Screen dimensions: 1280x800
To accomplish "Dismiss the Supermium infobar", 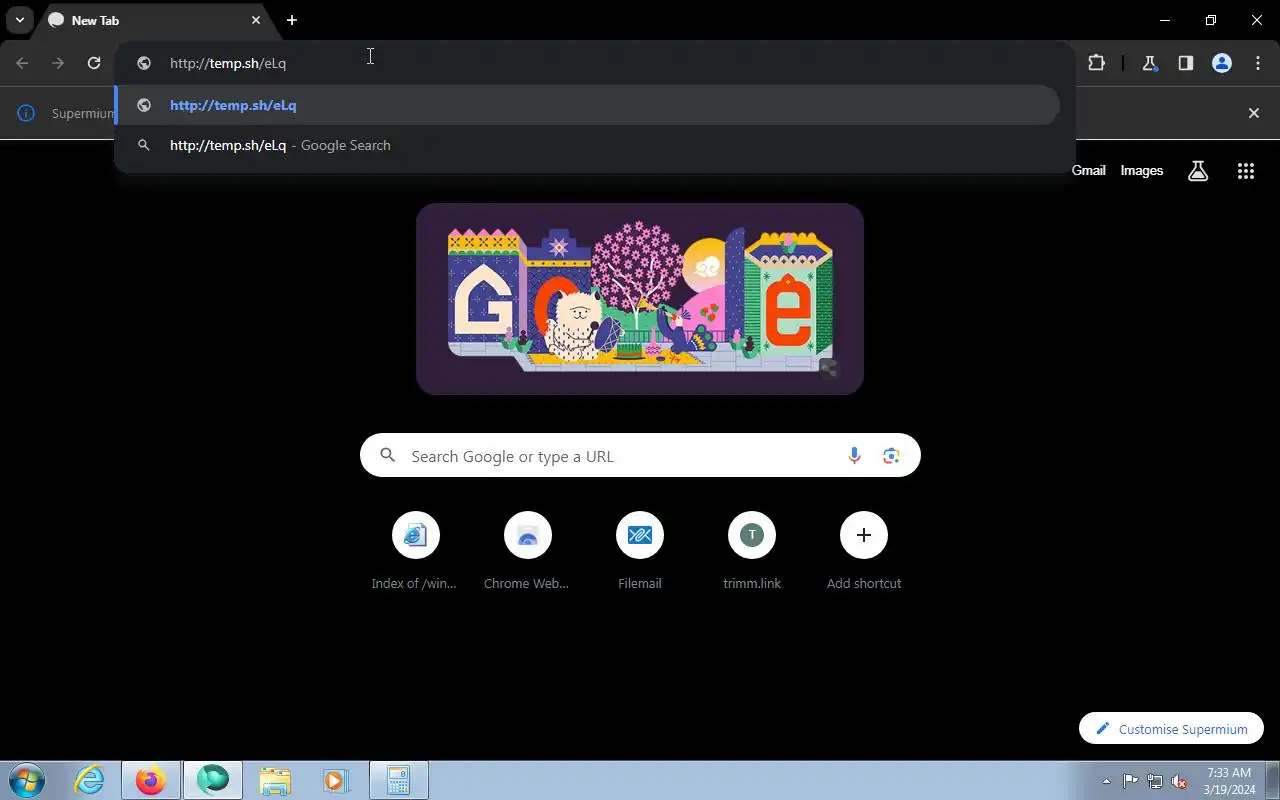I will click(1254, 113).
